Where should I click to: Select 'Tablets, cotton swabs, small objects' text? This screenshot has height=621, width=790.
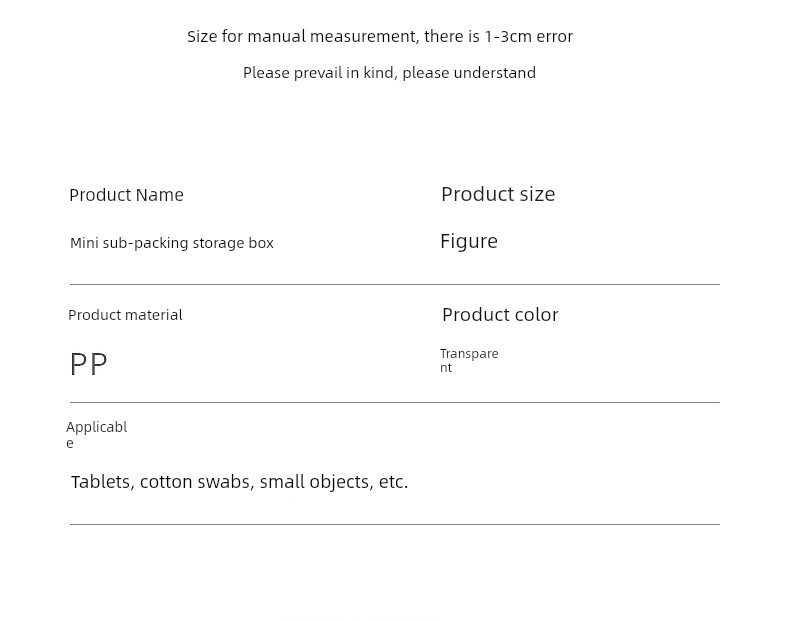click(x=222, y=482)
